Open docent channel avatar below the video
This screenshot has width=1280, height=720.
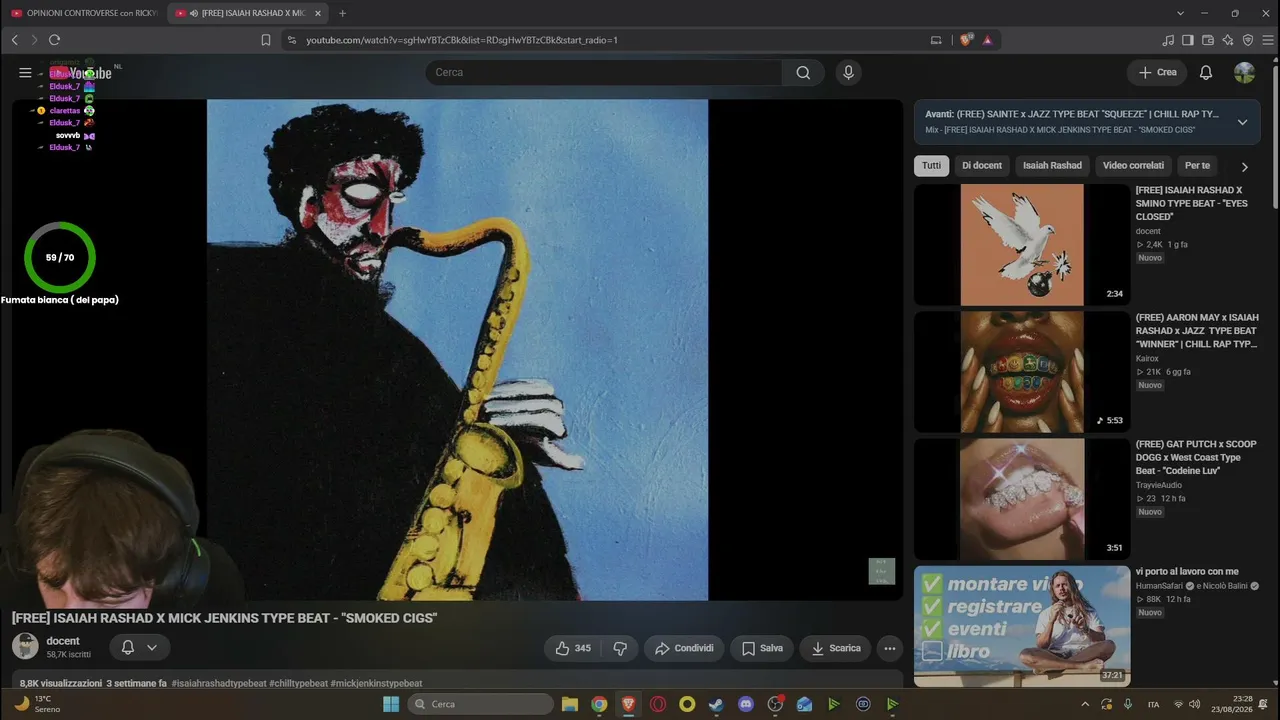(25, 646)
